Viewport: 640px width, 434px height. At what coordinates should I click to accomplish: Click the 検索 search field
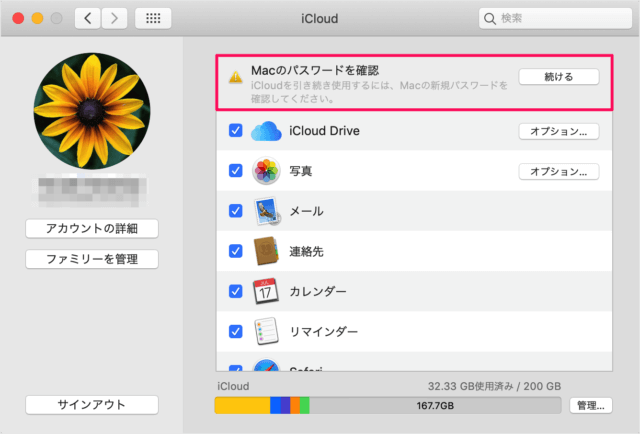coord(556,18)
